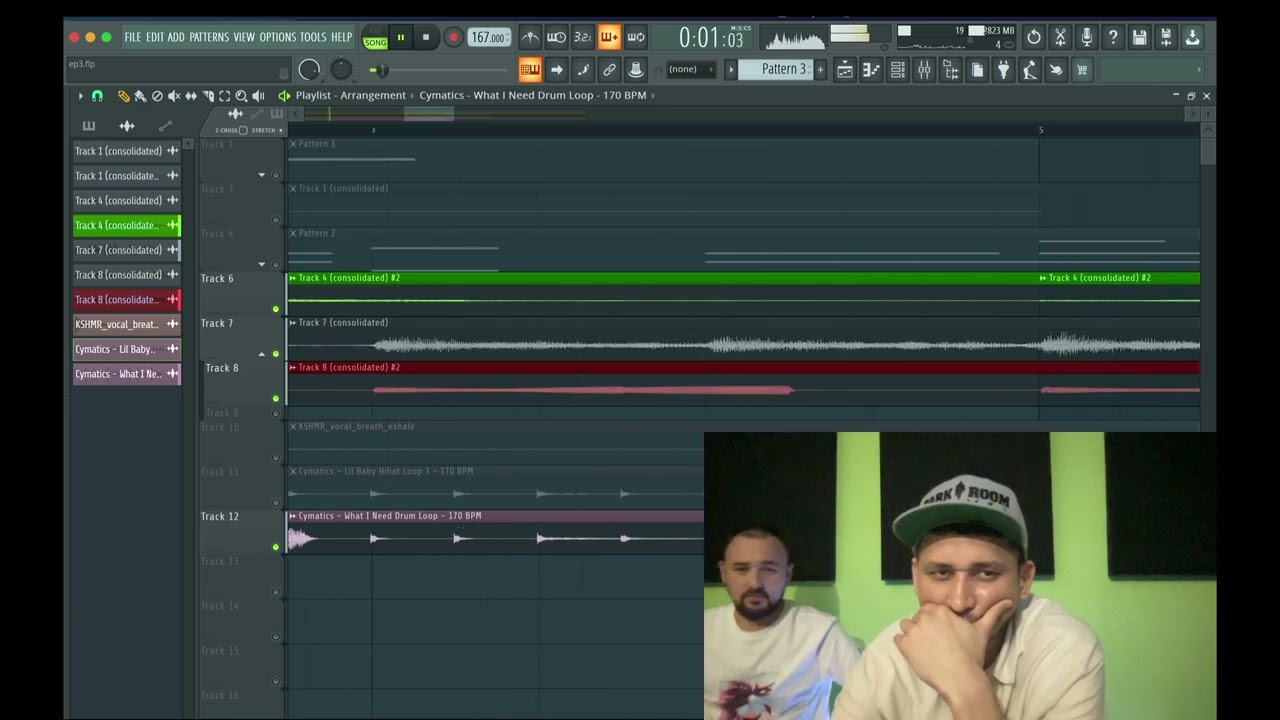Click render as audio file icon
Image resolution: width=1280 pixels, height=720 pixels.
pyautogui.click(x=1166, y=38)
